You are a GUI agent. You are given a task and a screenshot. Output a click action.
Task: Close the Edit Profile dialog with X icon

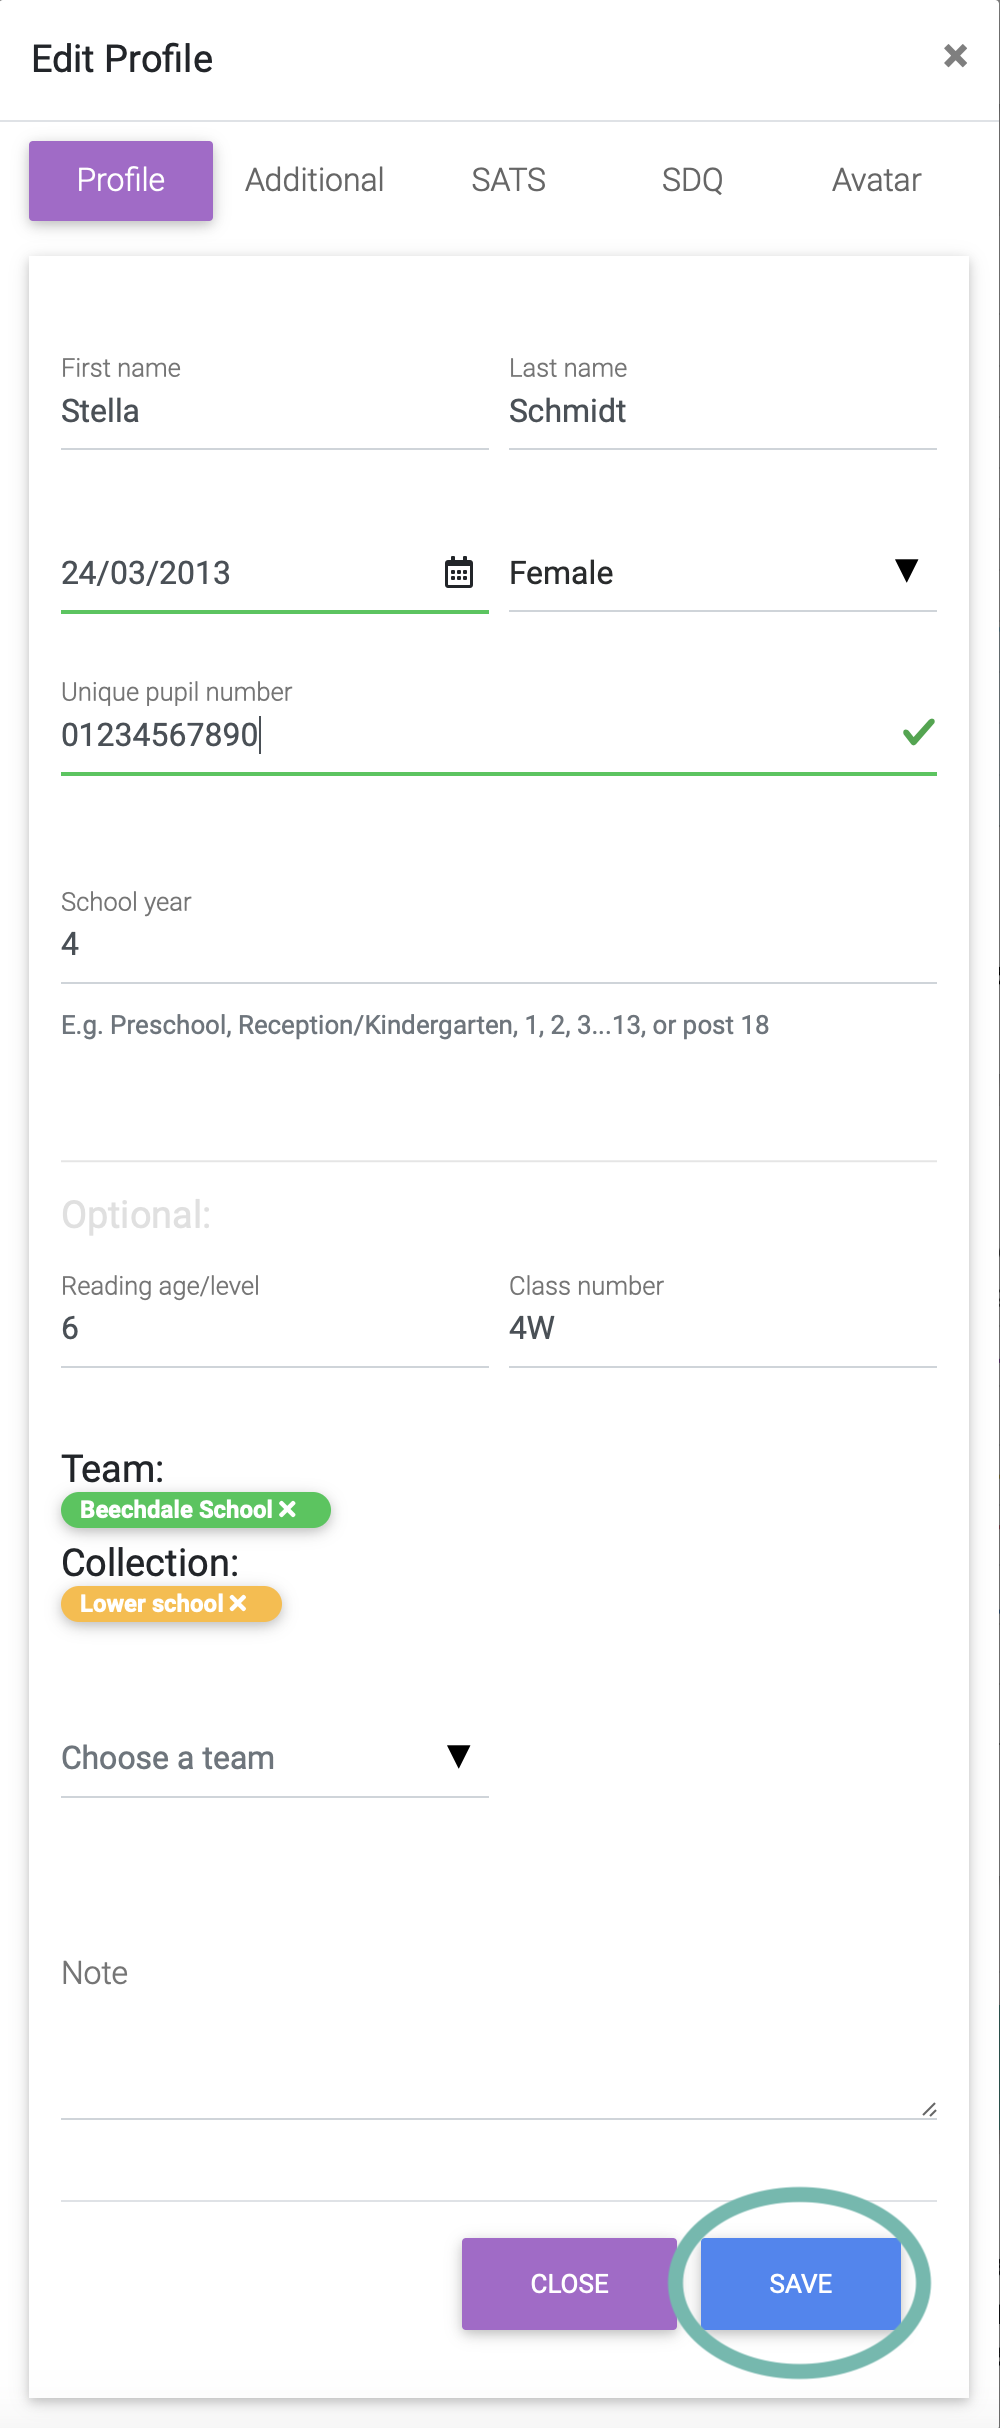(x=955, y=56)
